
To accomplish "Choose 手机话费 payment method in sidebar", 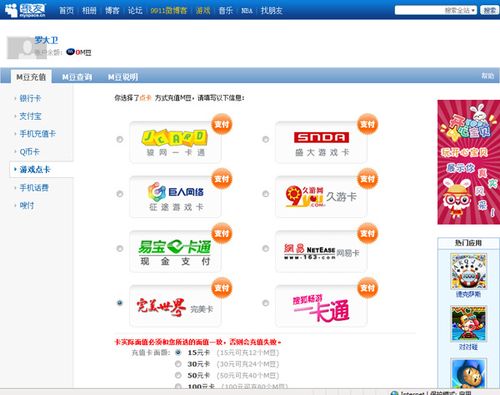I will 34,188.
